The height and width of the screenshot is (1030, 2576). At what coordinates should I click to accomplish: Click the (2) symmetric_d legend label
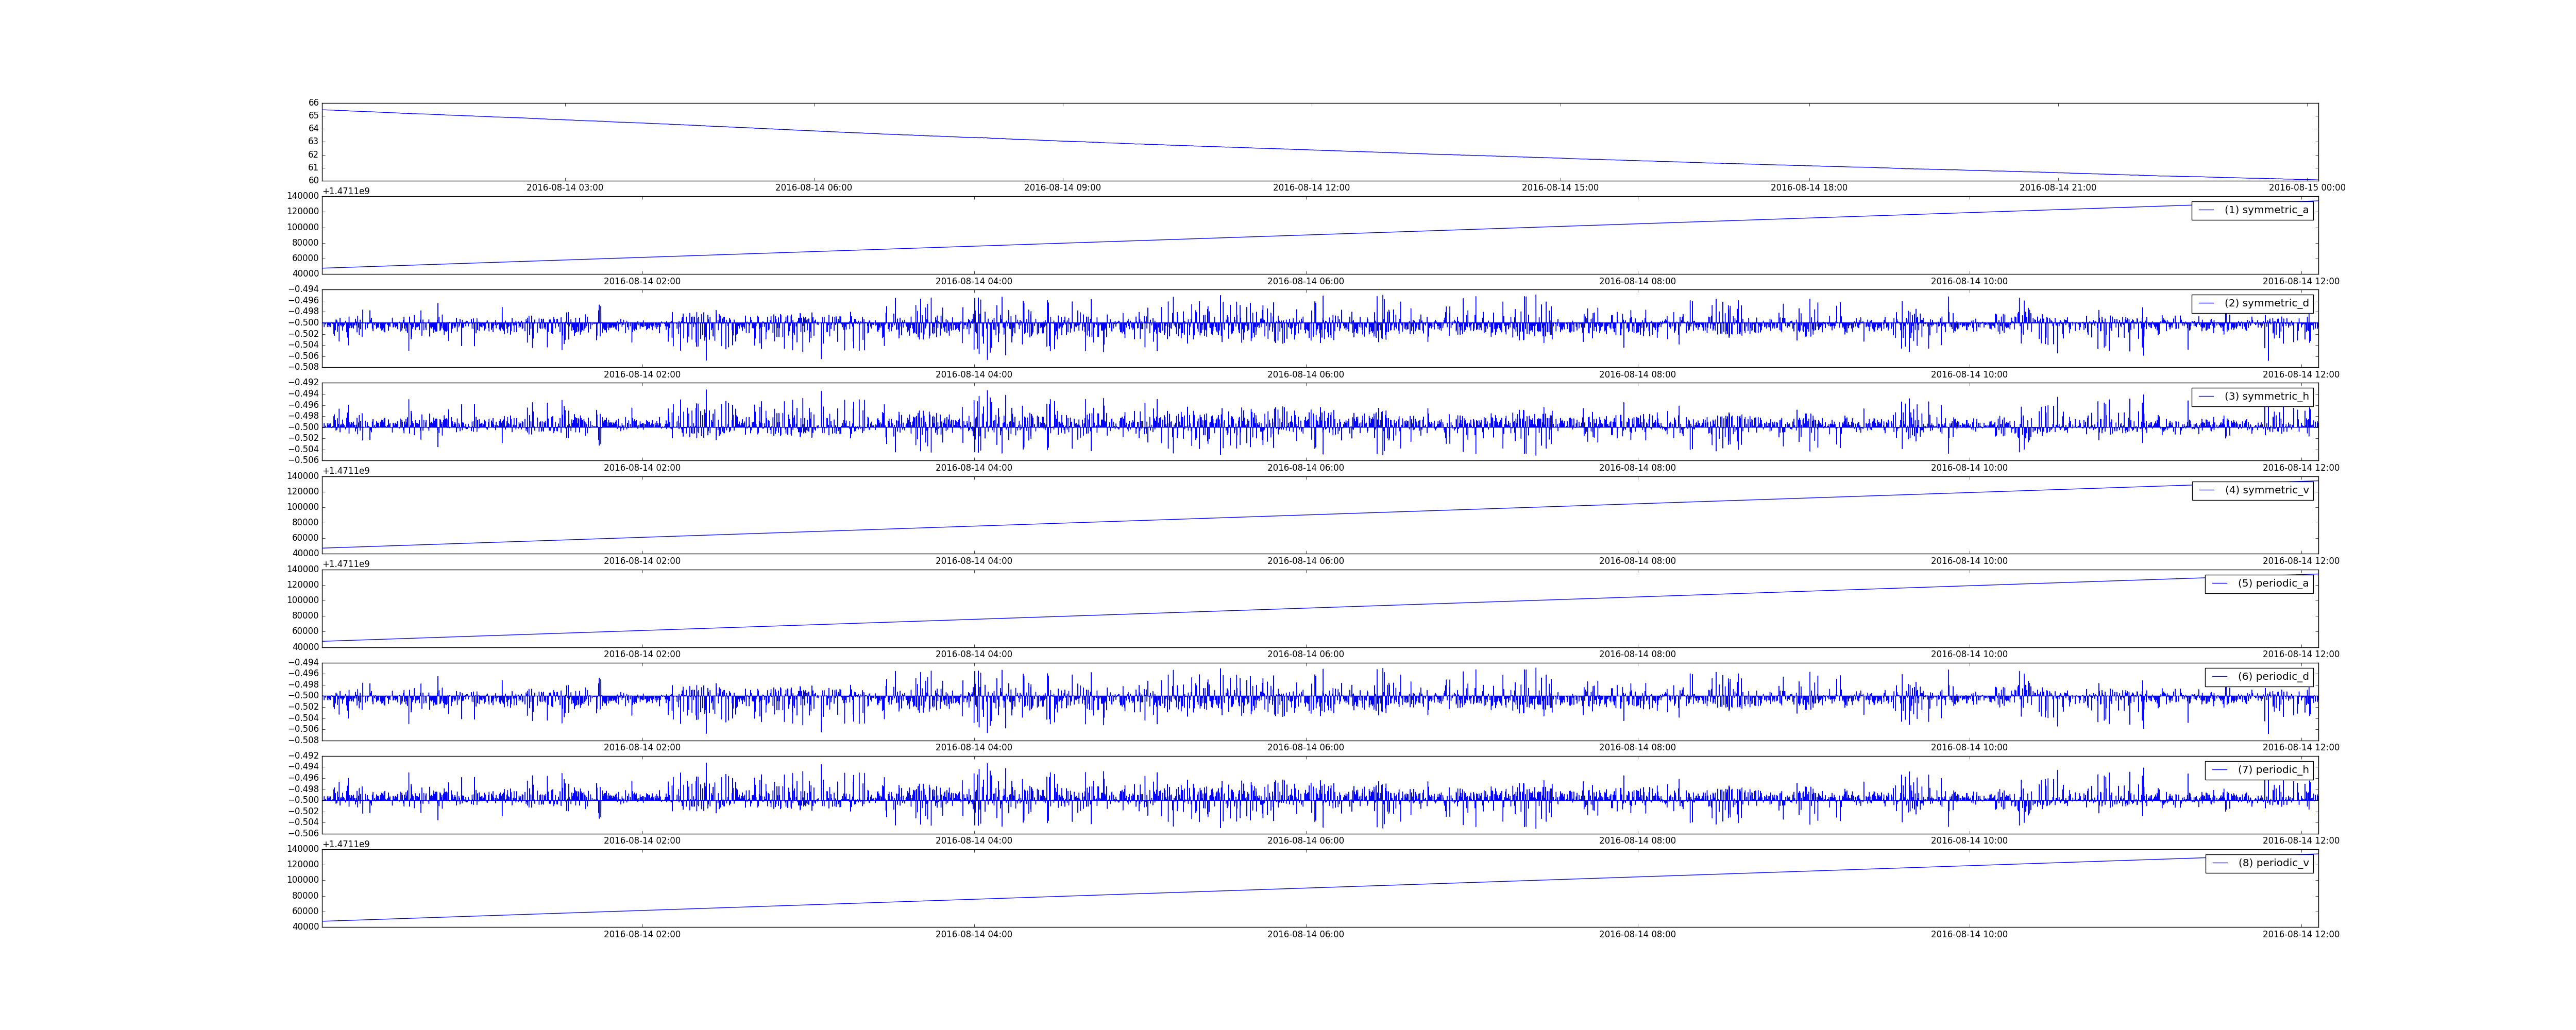coord(2266,303)
